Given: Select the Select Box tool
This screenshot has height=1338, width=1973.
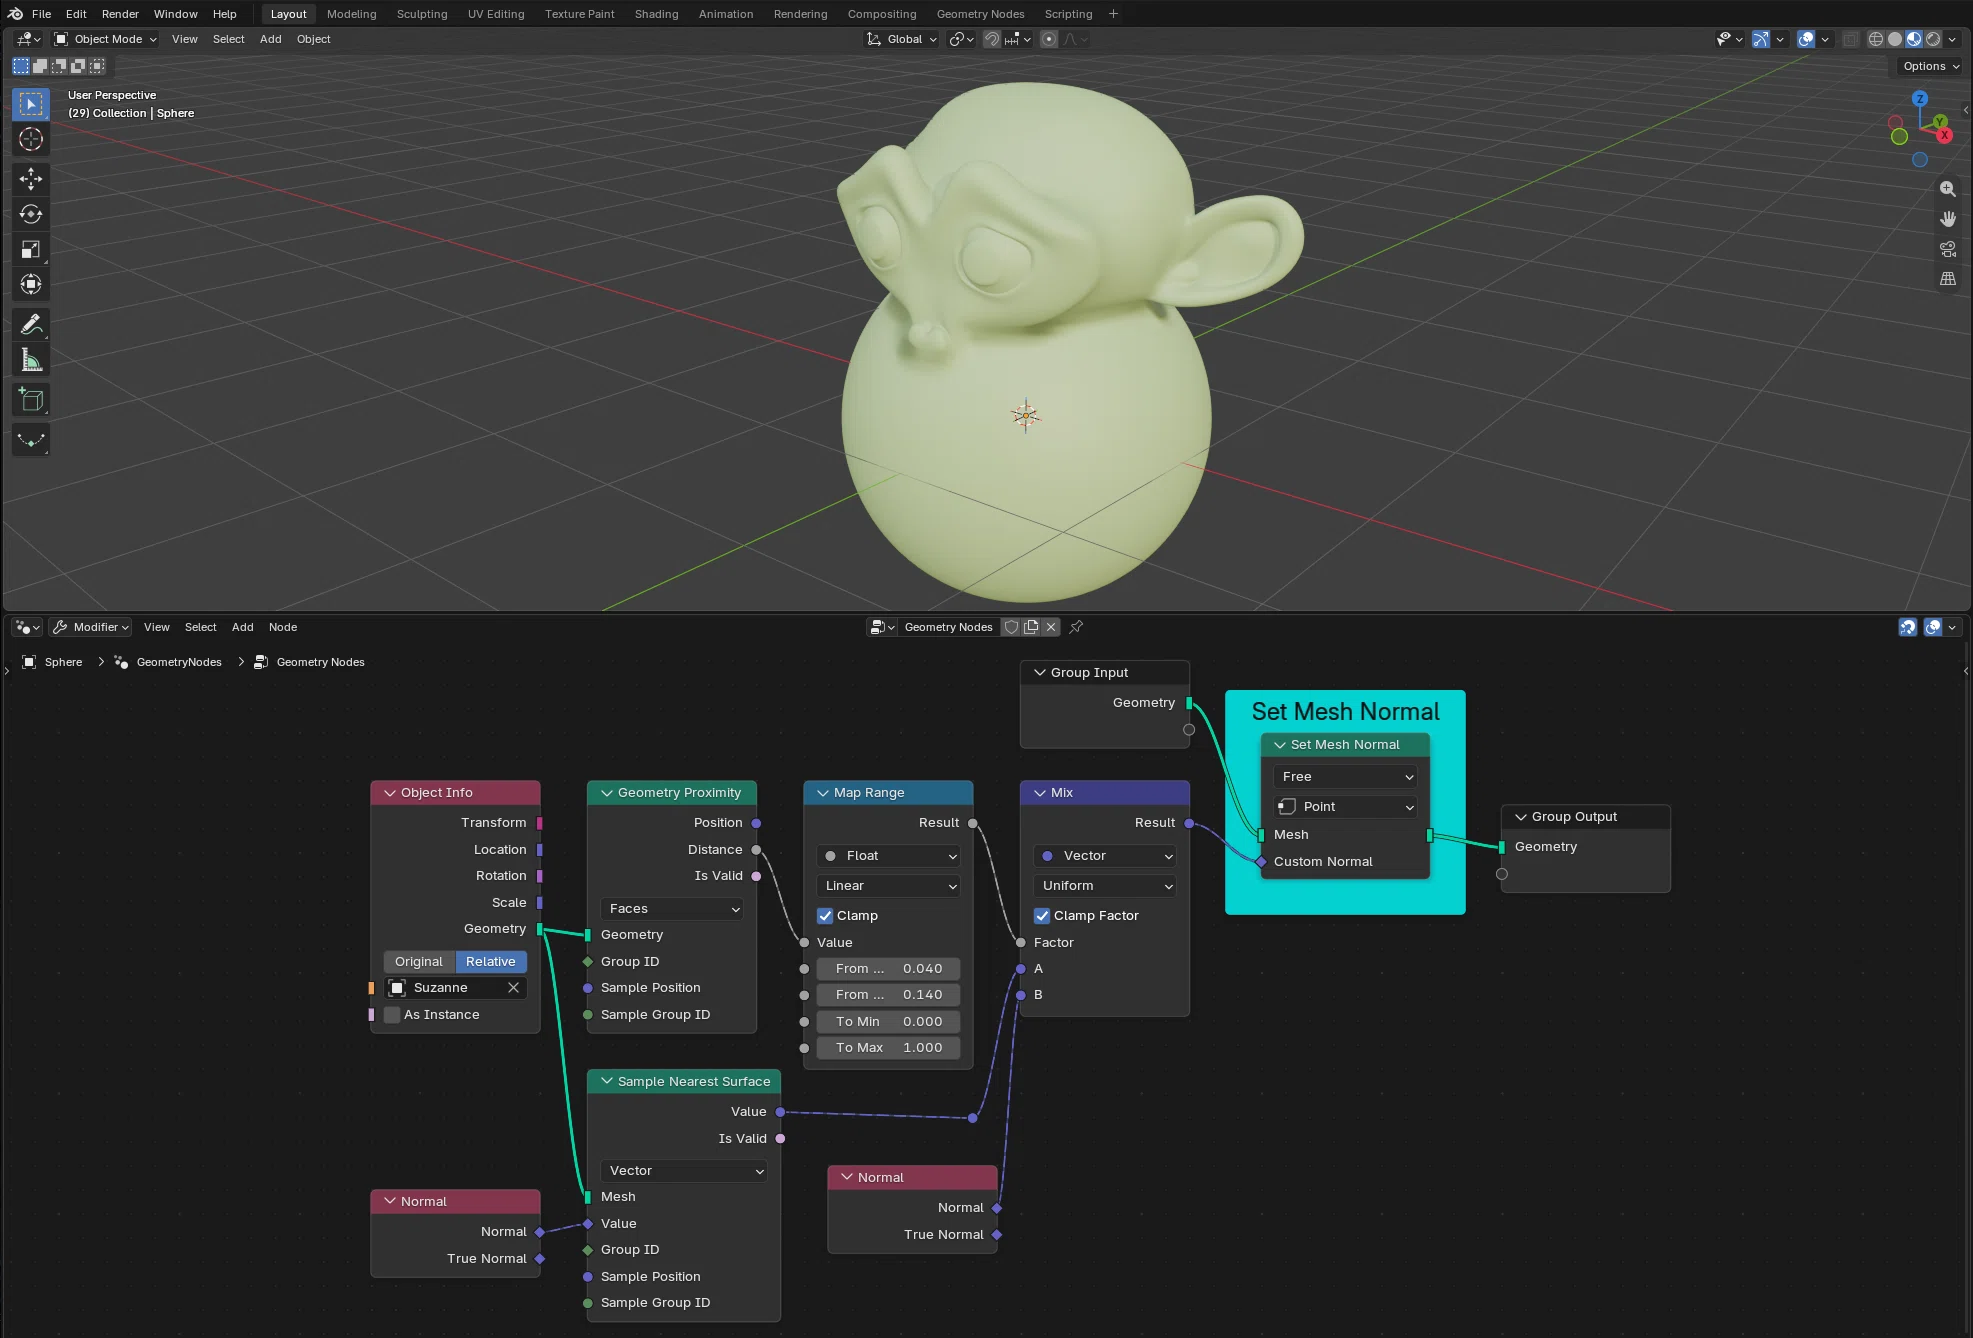Looking at the screenshot, I should click(x=31, y=104).
